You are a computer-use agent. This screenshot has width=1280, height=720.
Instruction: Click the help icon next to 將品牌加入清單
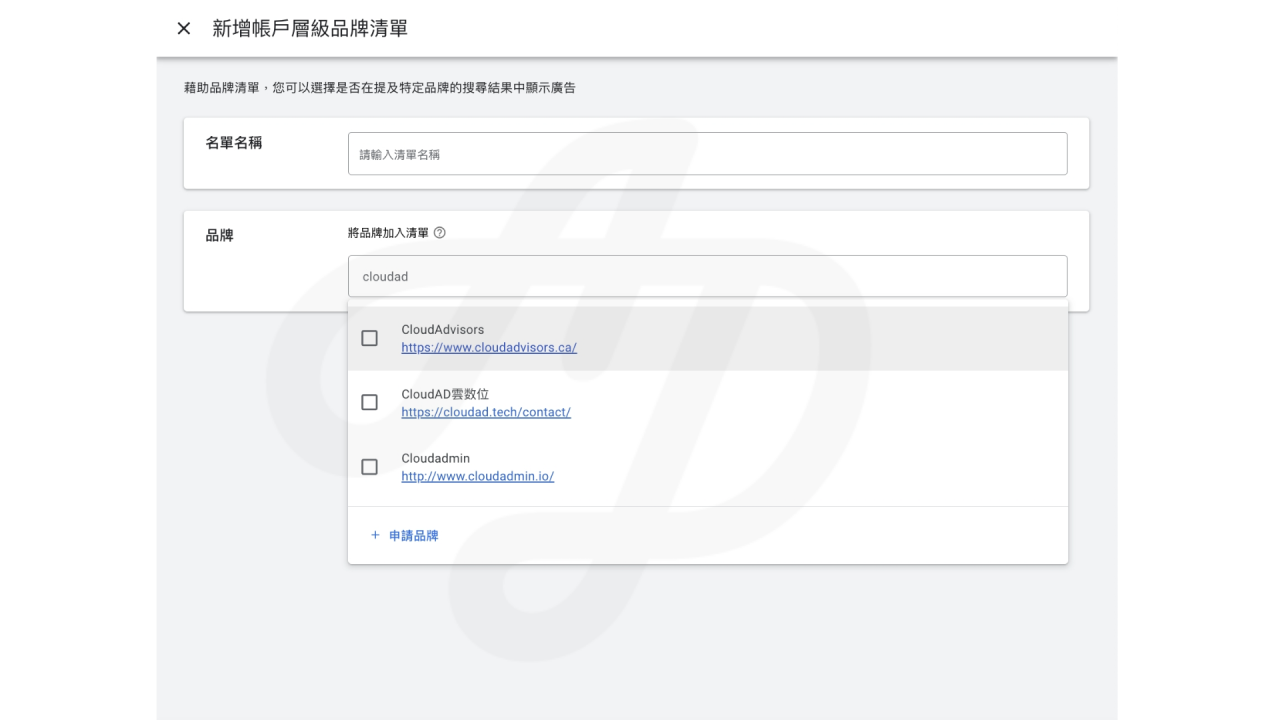(x=440, y=233)
